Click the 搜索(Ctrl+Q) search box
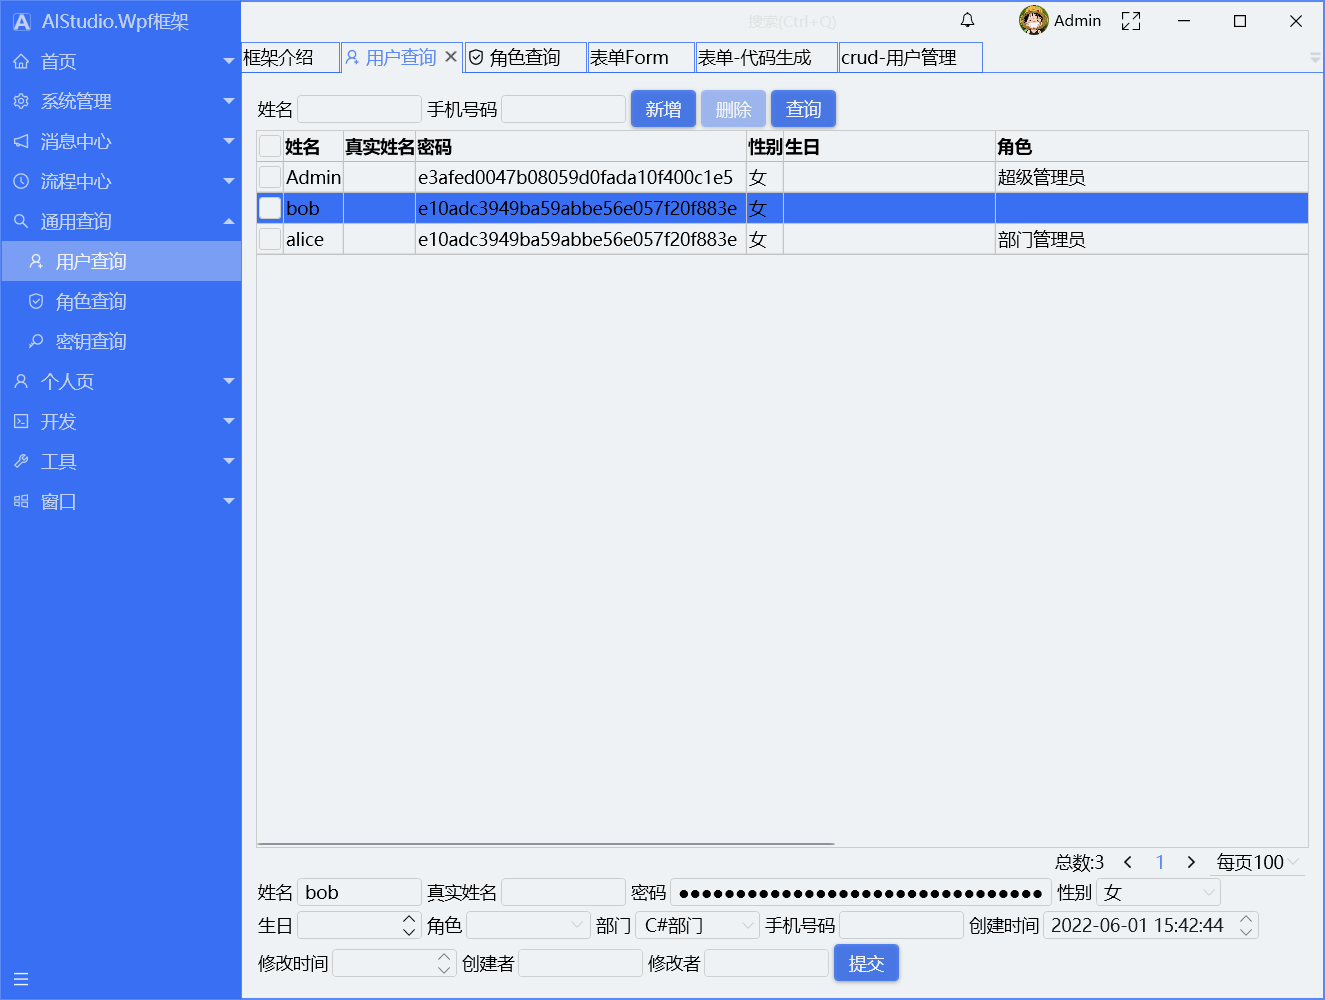1325x1000 pixels. [791, 21]
